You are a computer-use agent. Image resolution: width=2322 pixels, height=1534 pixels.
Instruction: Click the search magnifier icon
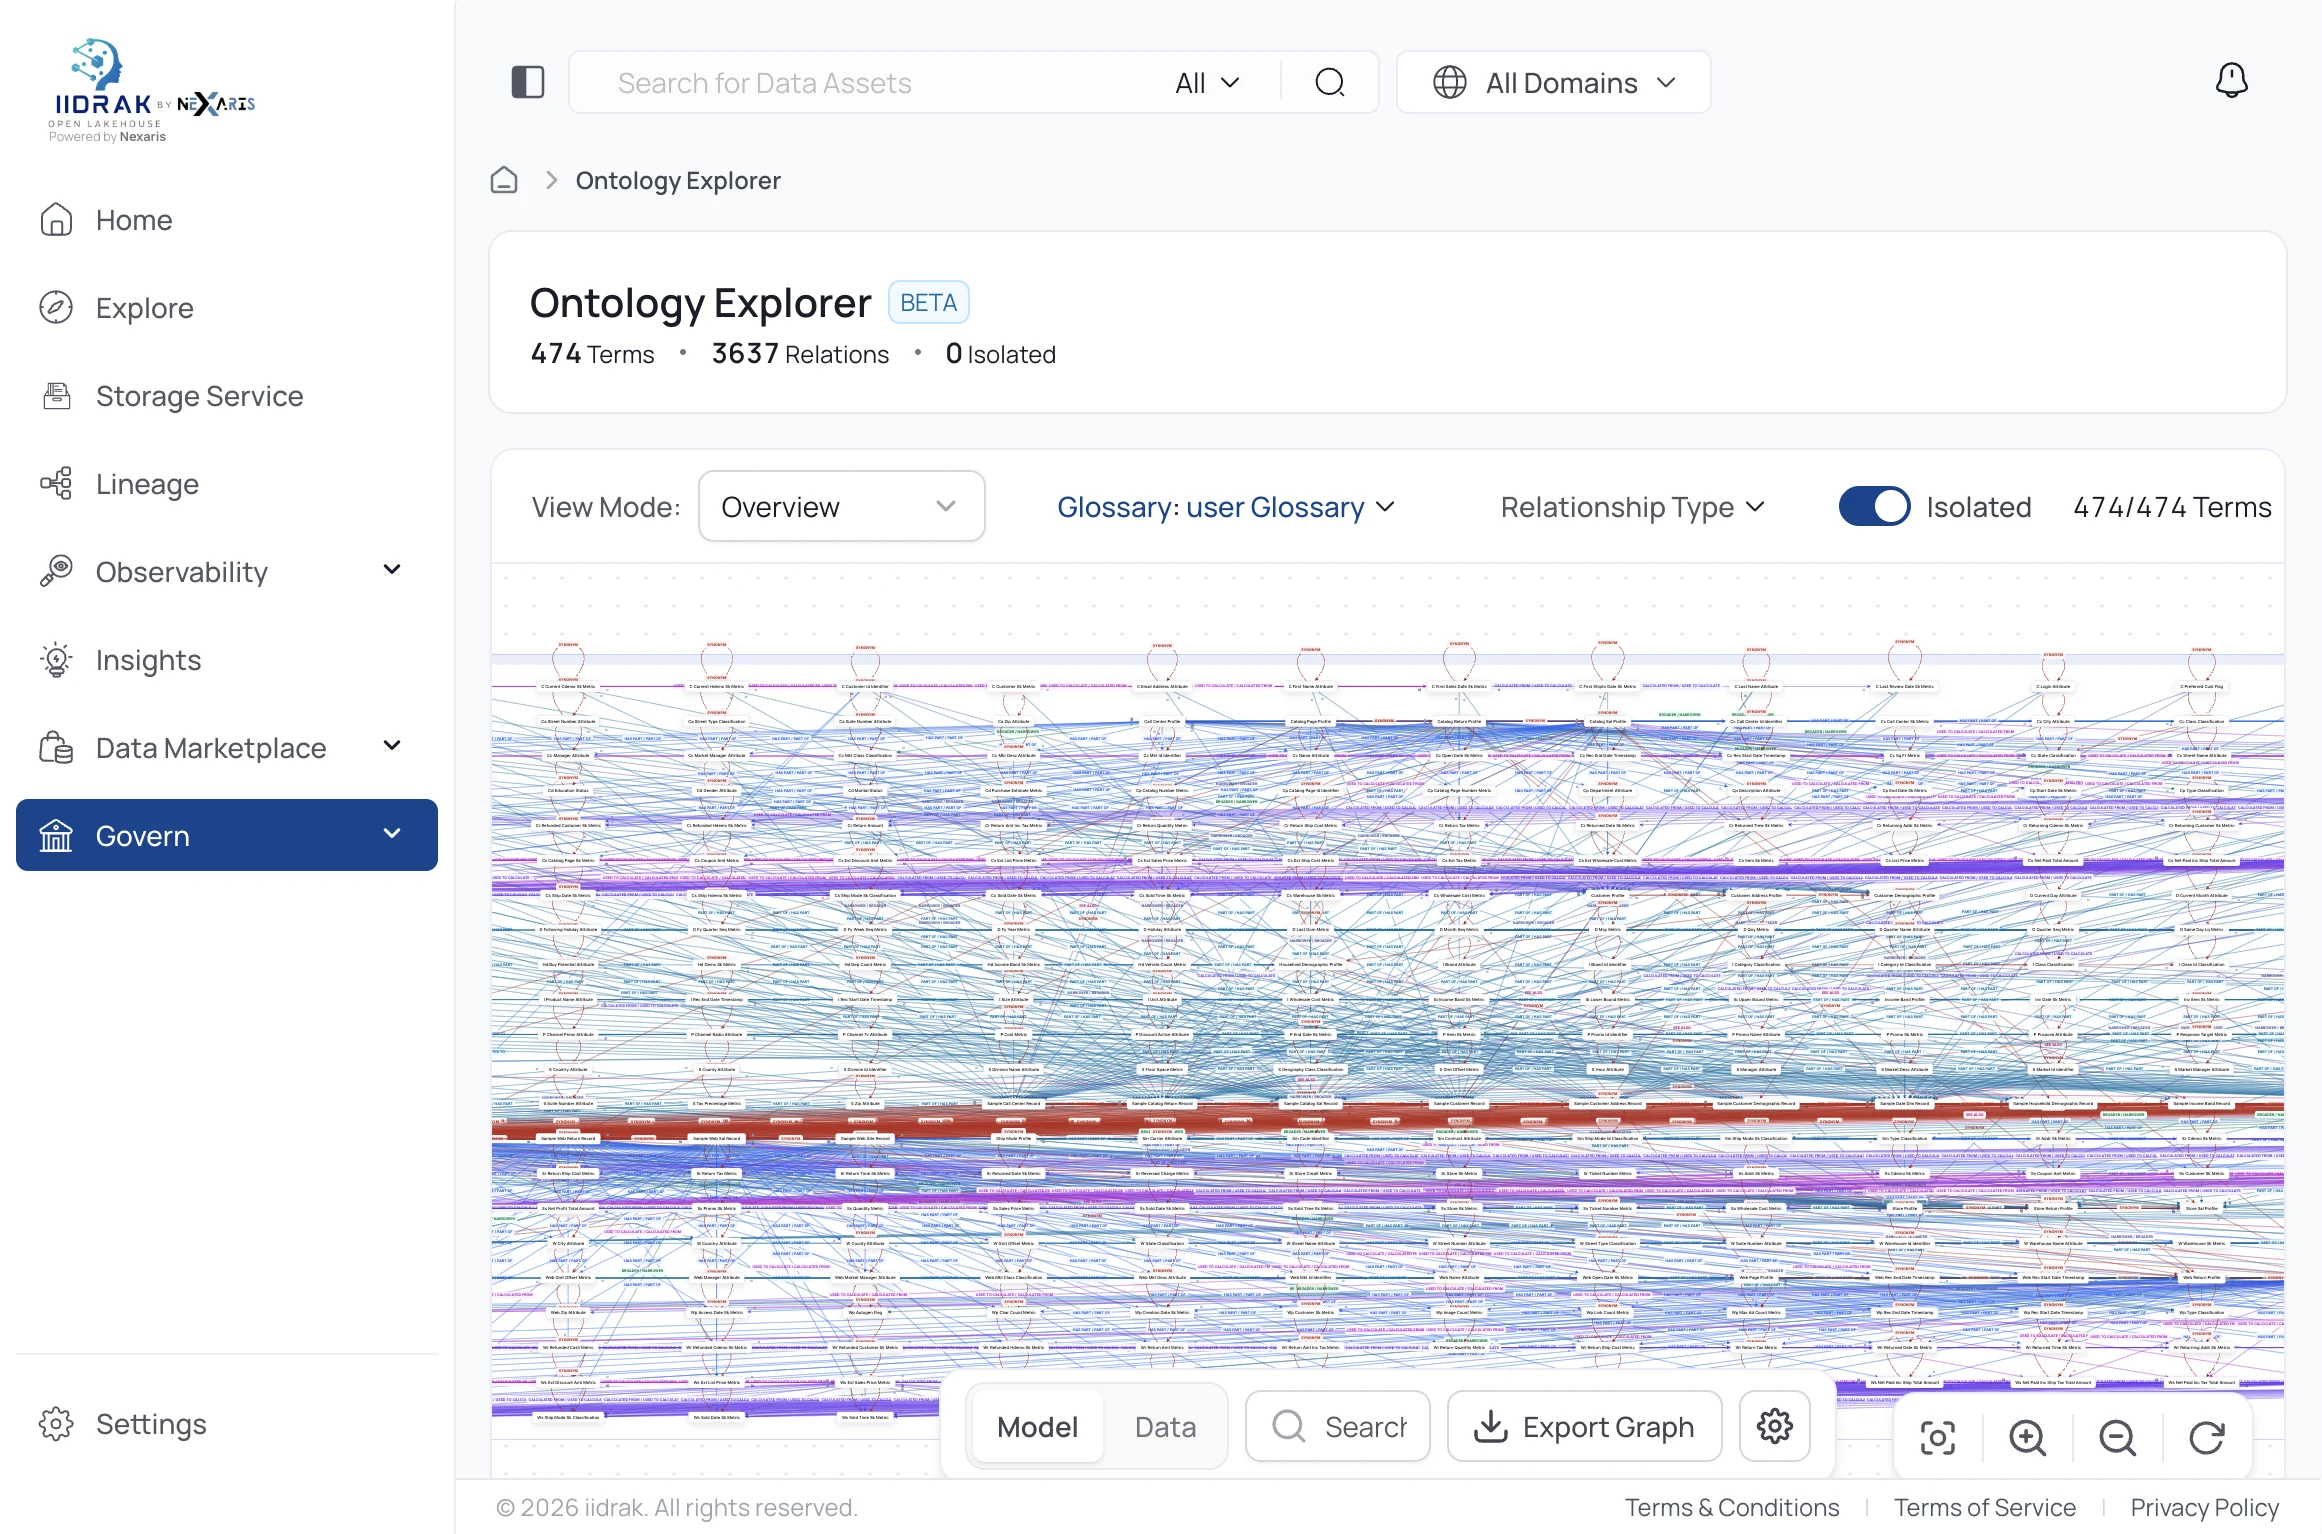pyautogui.click(x=1329, y=82)
